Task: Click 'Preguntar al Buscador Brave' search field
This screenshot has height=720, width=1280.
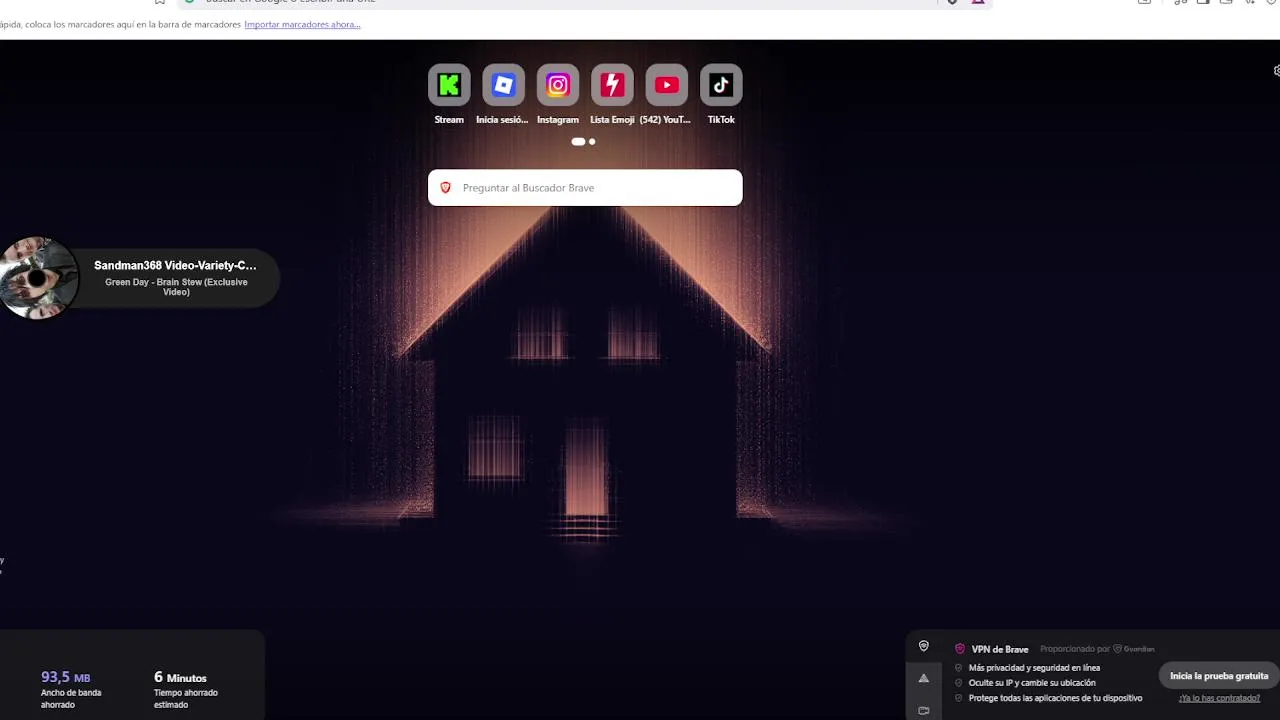Action: [x=585, y=188]
